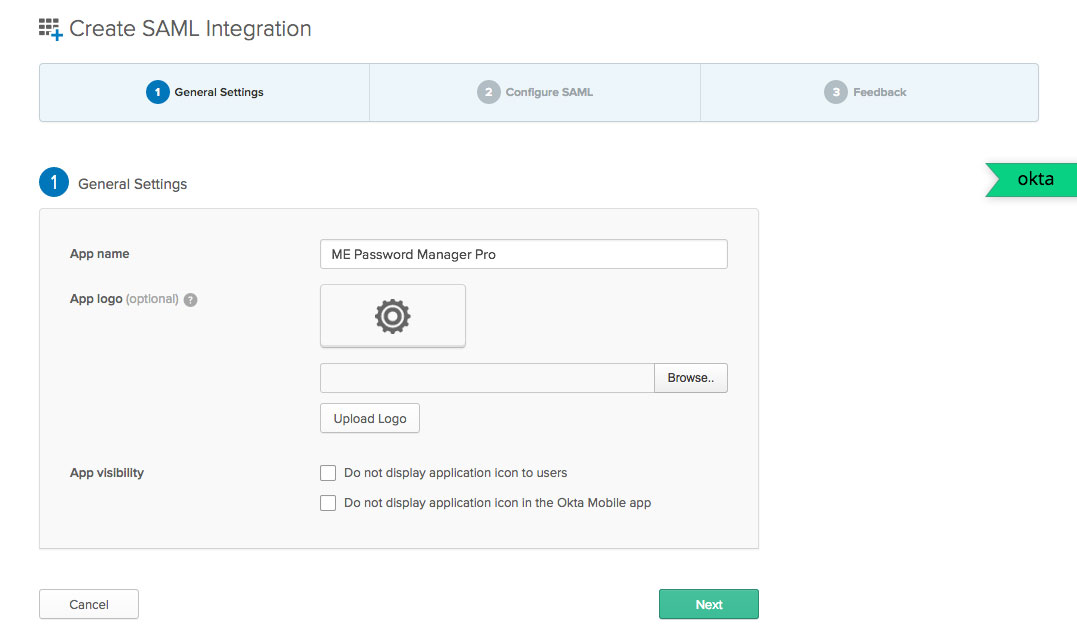Image resolution: width=1077 pixels, height=637 pixels.
Task: Focus the App name text field
Action: pos(523,254)
